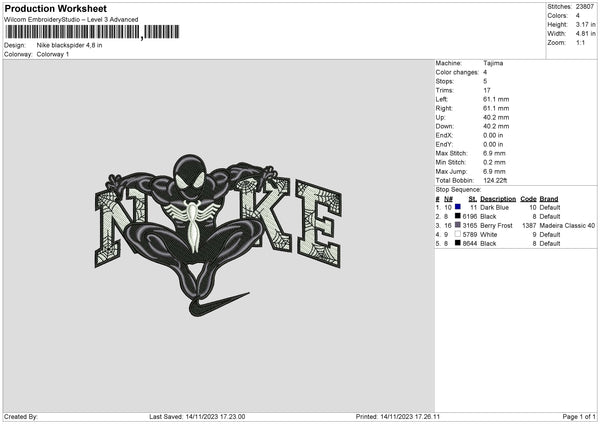The image size is (600, 424).
Task: Click the 'Brand' column header
Action: (549, 199)
